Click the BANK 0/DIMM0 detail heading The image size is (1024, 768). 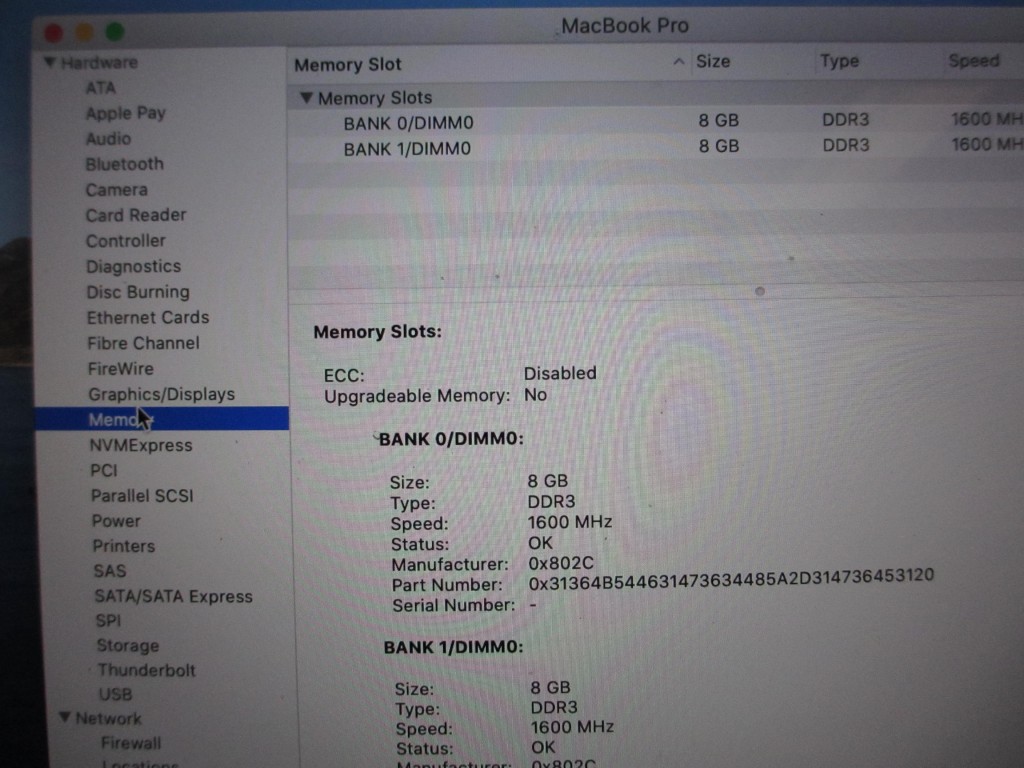coord(451,439)
